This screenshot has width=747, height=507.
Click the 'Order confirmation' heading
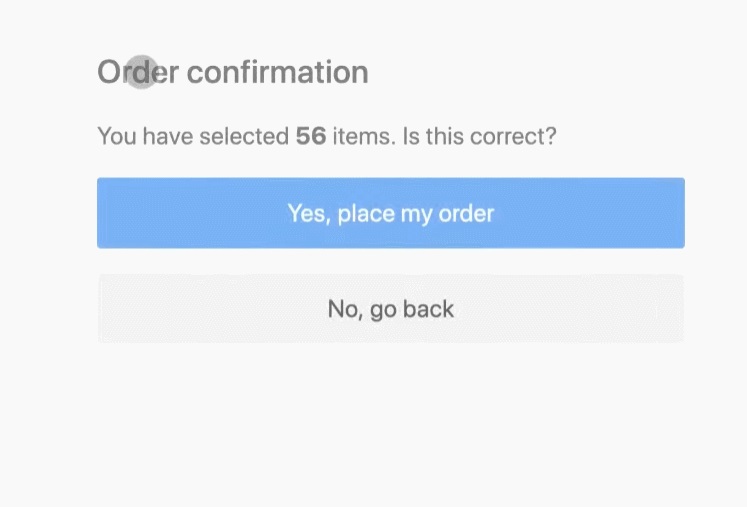click(232, 72)
